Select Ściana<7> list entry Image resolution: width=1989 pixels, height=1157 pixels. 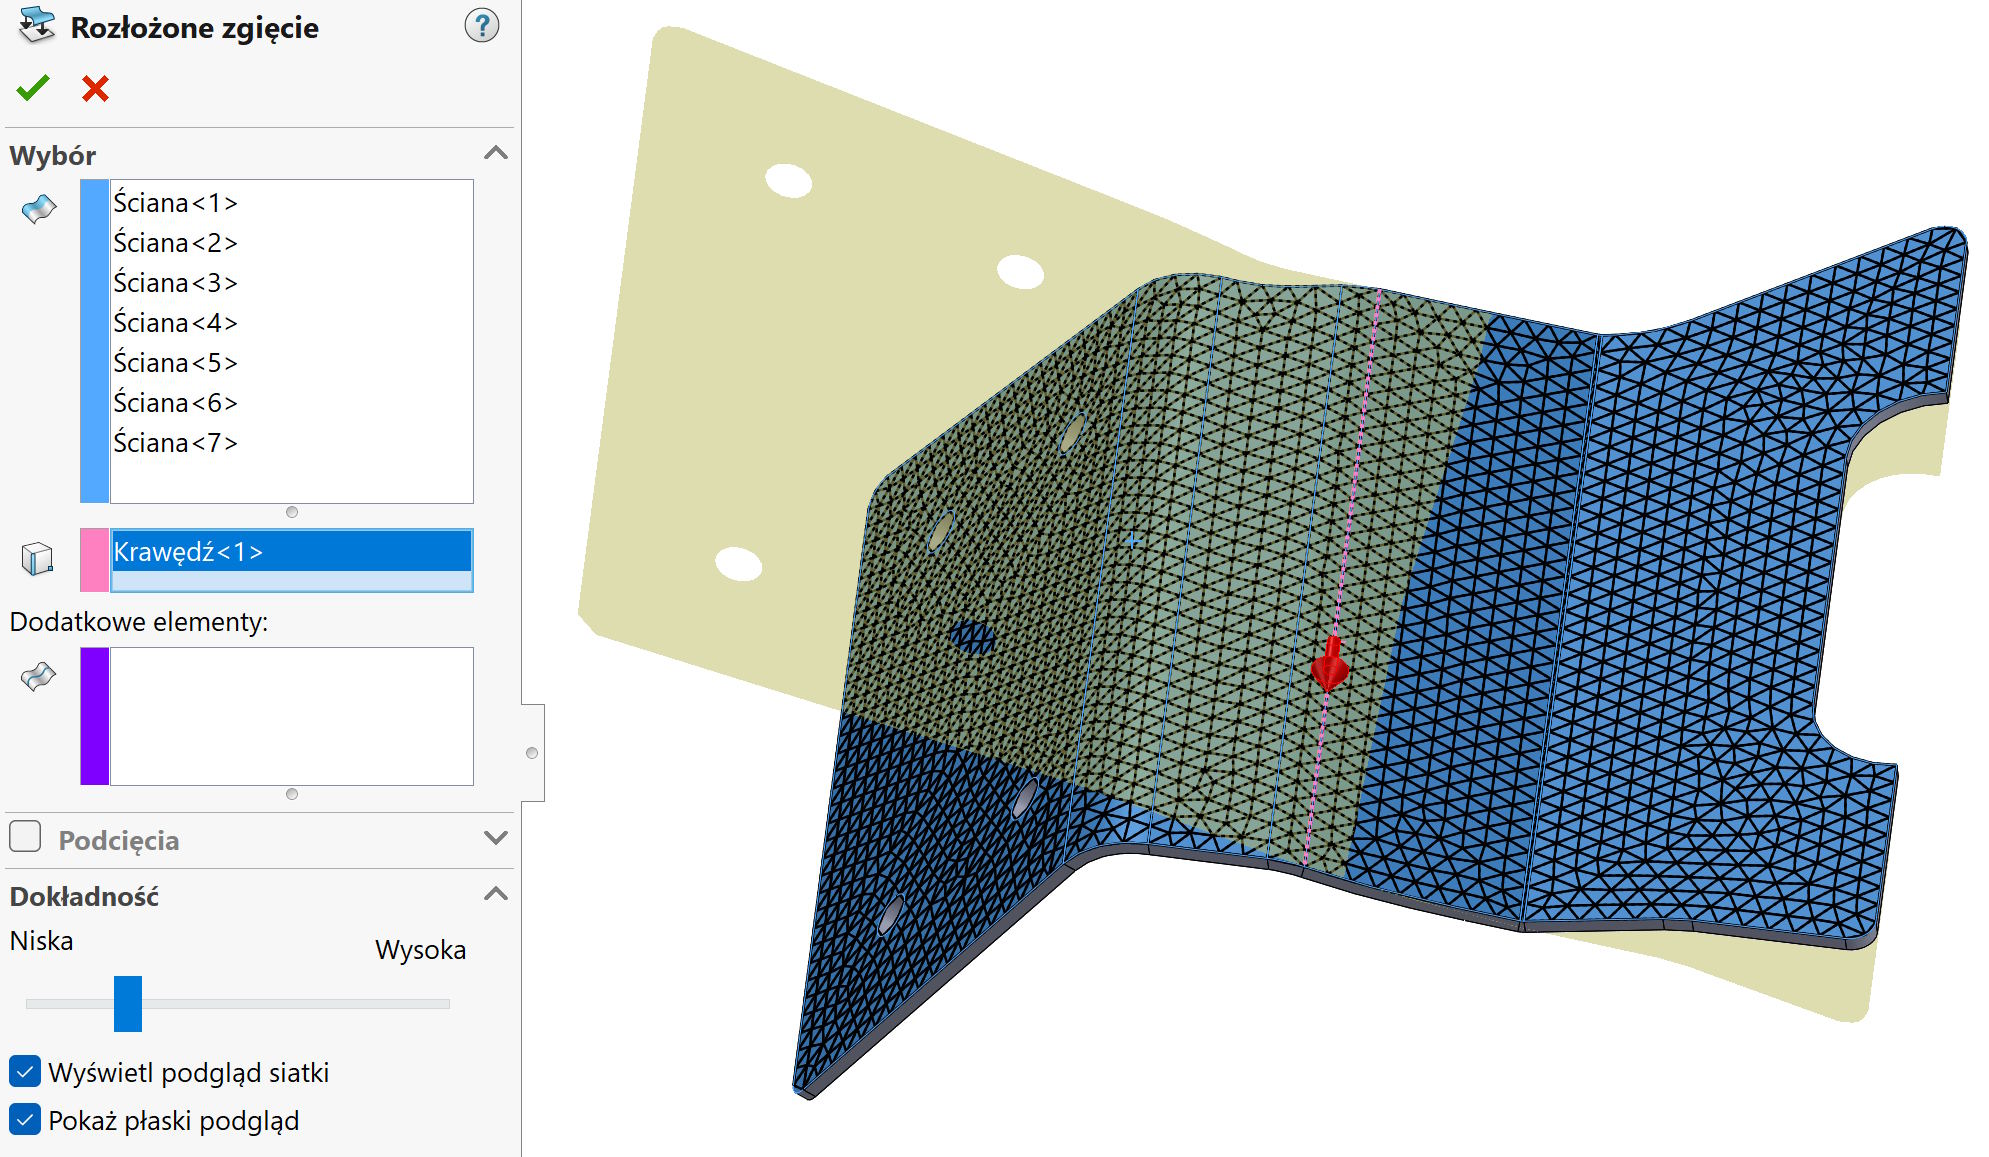point(175,443)
